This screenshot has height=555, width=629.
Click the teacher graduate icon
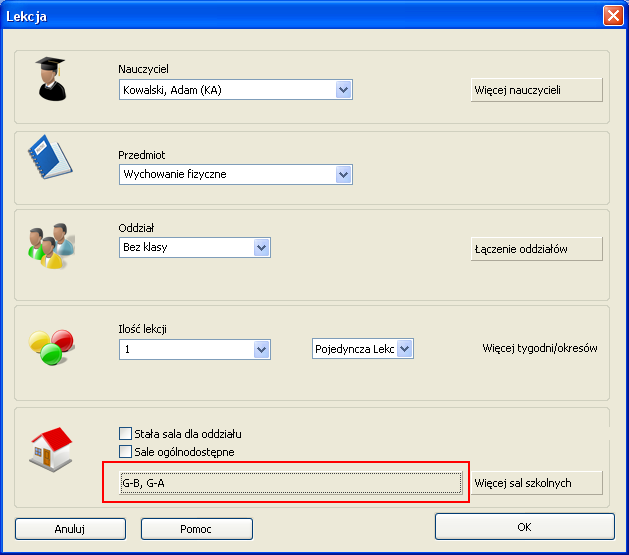click(x=51, y=79)
